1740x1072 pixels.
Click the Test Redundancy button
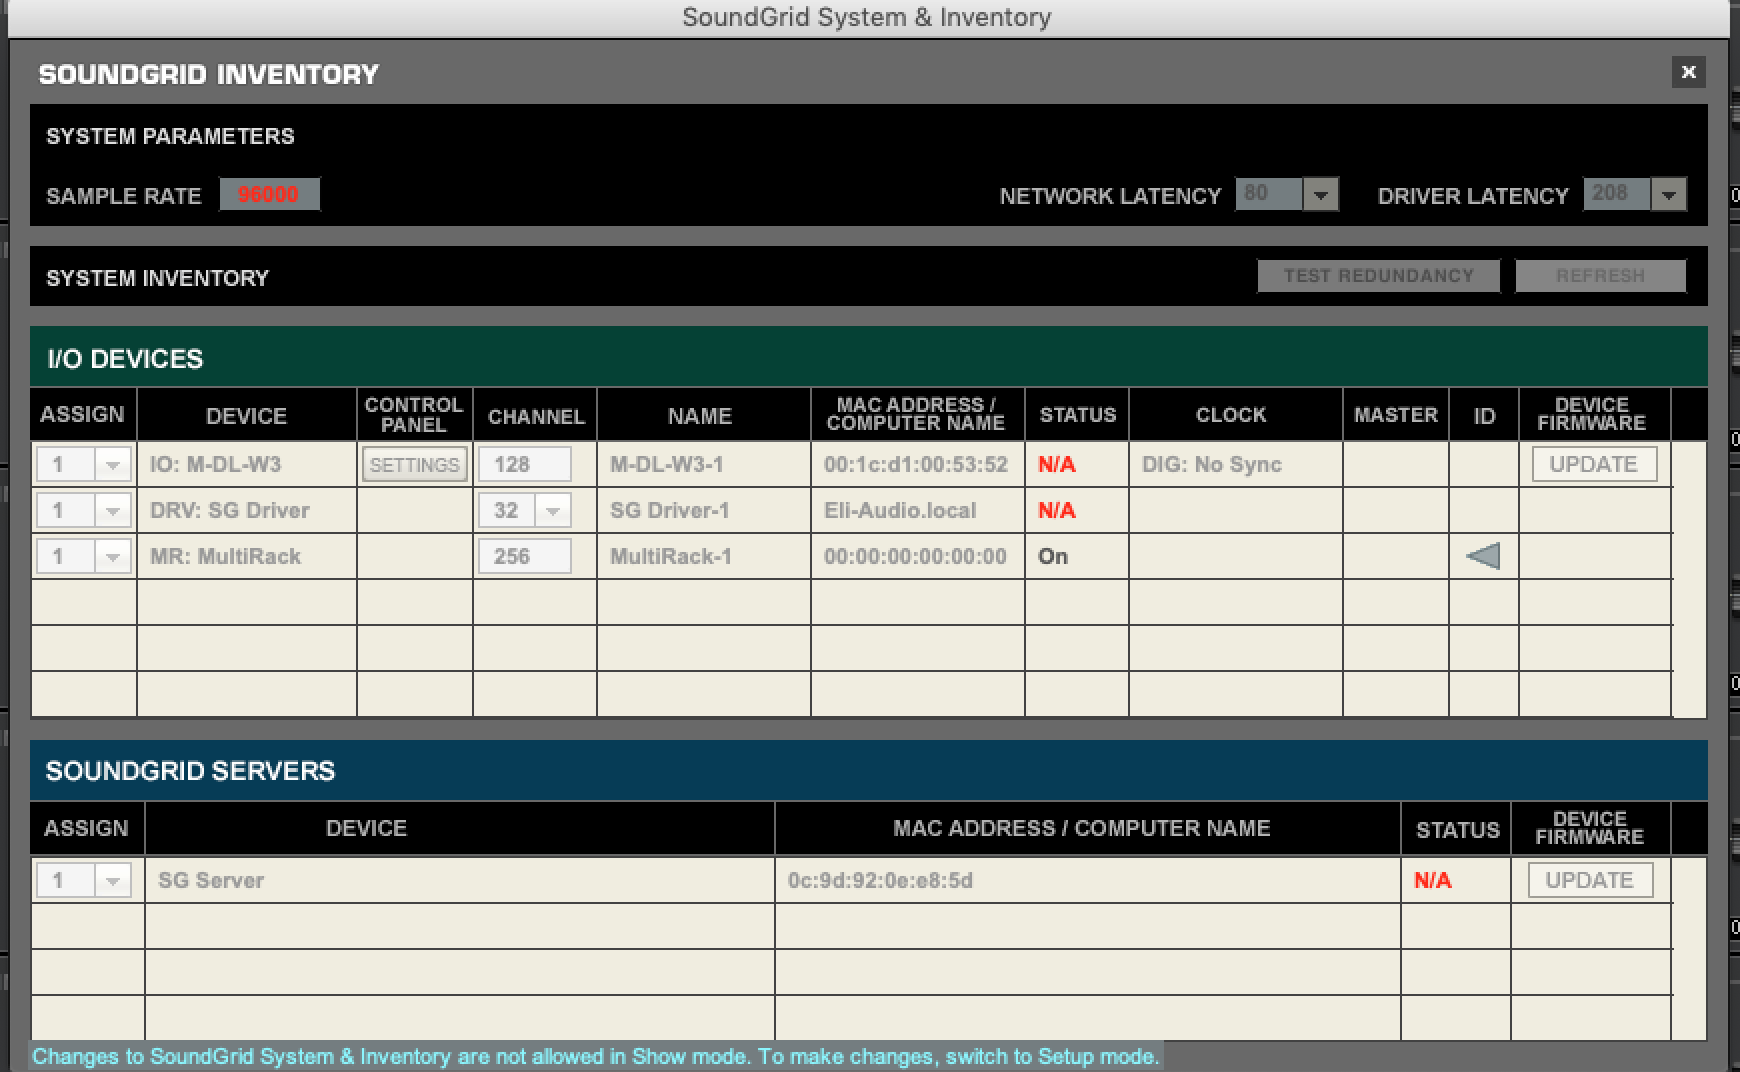[x=1378, y=276]
